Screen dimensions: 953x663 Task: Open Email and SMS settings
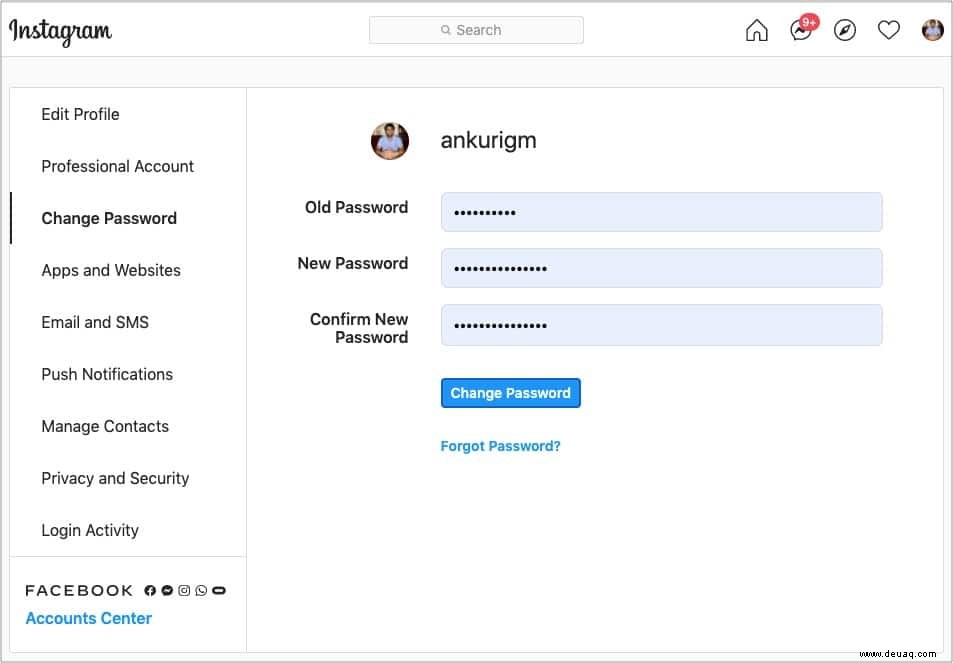pos(95,322)
